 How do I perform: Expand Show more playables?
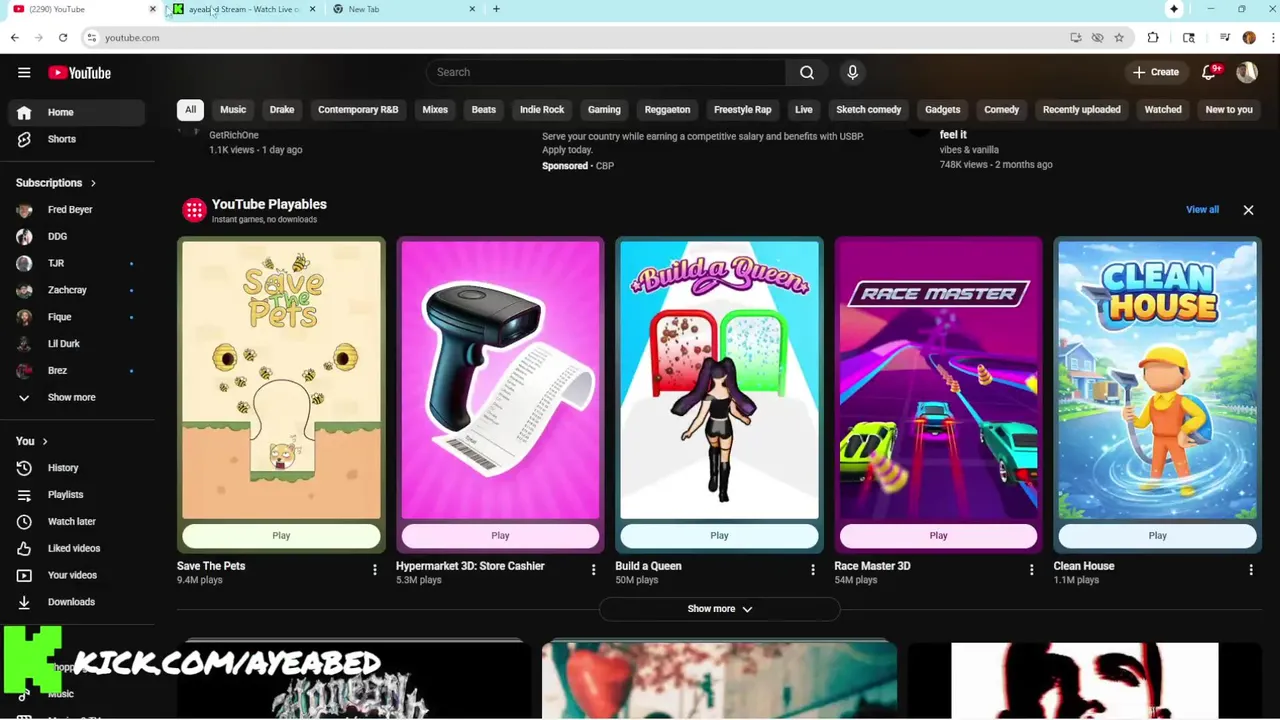click(x=719, y=608)
